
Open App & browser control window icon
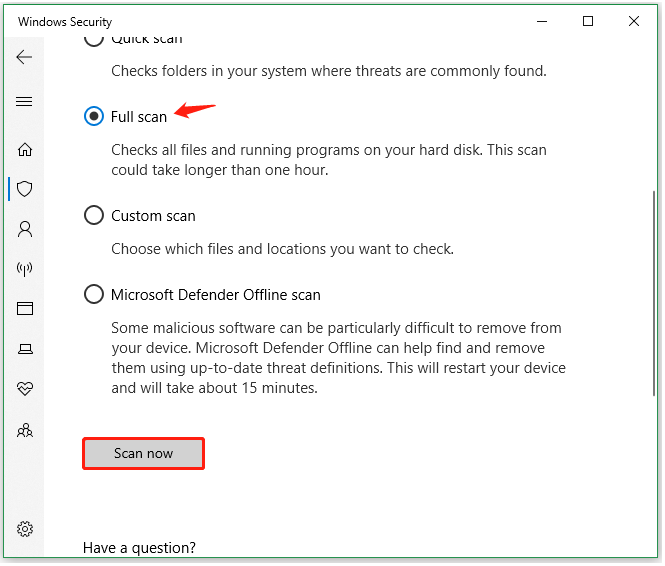click(25, 309)
